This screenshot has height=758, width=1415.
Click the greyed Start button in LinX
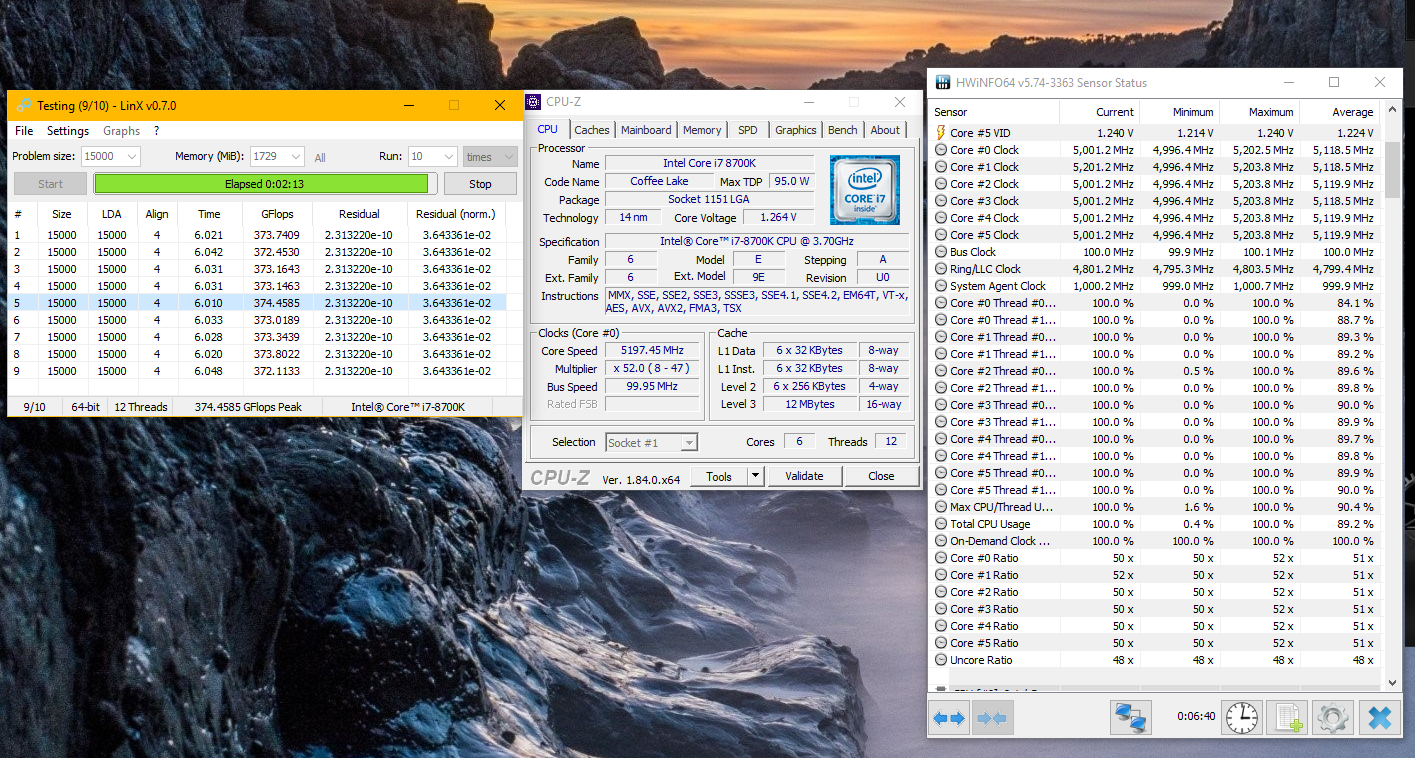pos(50,184)
